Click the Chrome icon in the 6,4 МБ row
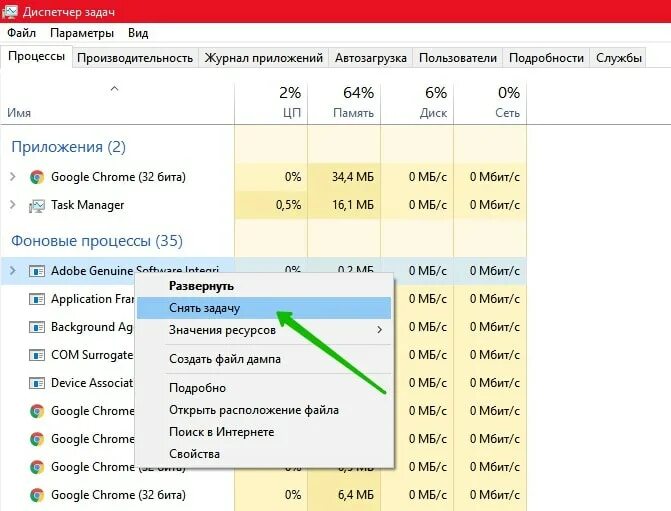This screenshot has width=671, height=511. pos(37,495)
